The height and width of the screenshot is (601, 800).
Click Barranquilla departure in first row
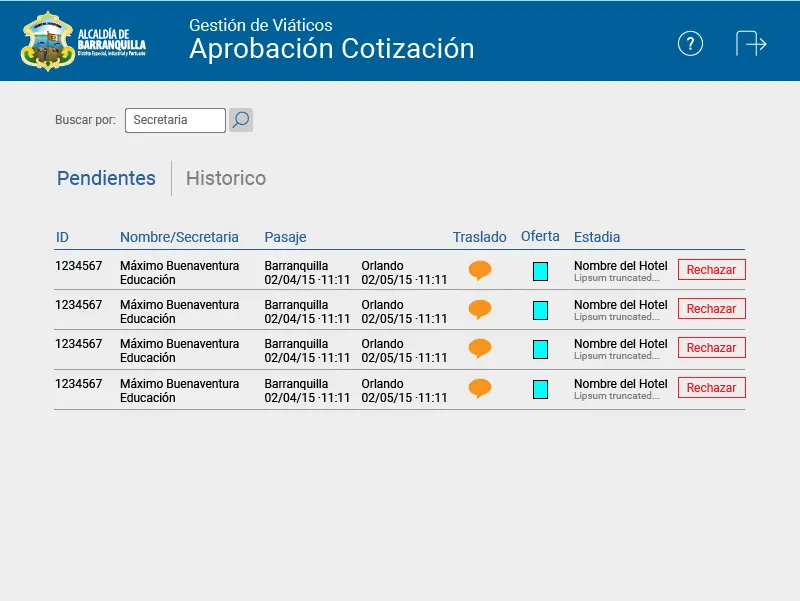coord(296,266)
